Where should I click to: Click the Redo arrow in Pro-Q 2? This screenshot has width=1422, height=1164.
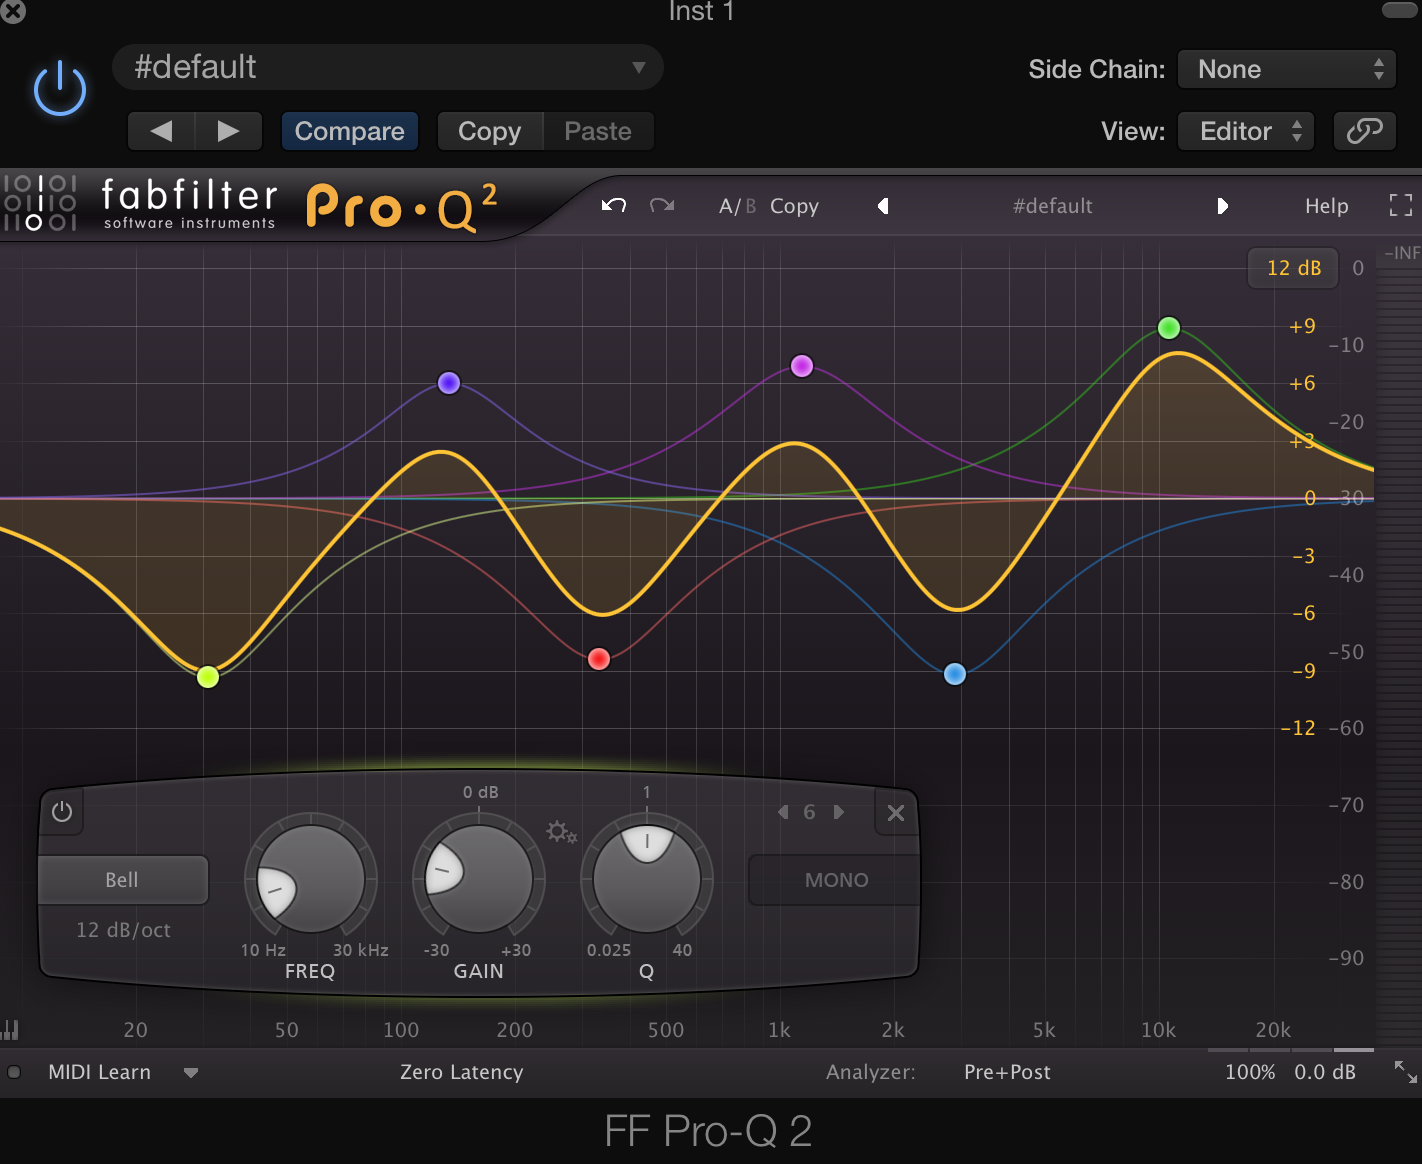point(662,205)
